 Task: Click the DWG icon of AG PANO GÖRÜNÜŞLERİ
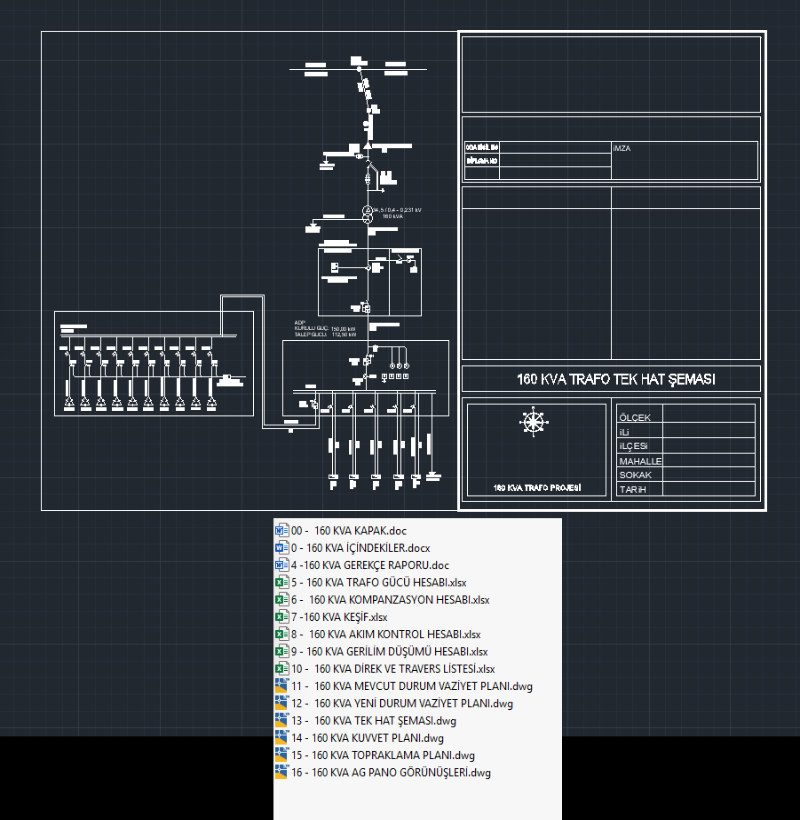pyautogui.click(x=281, y=772)
